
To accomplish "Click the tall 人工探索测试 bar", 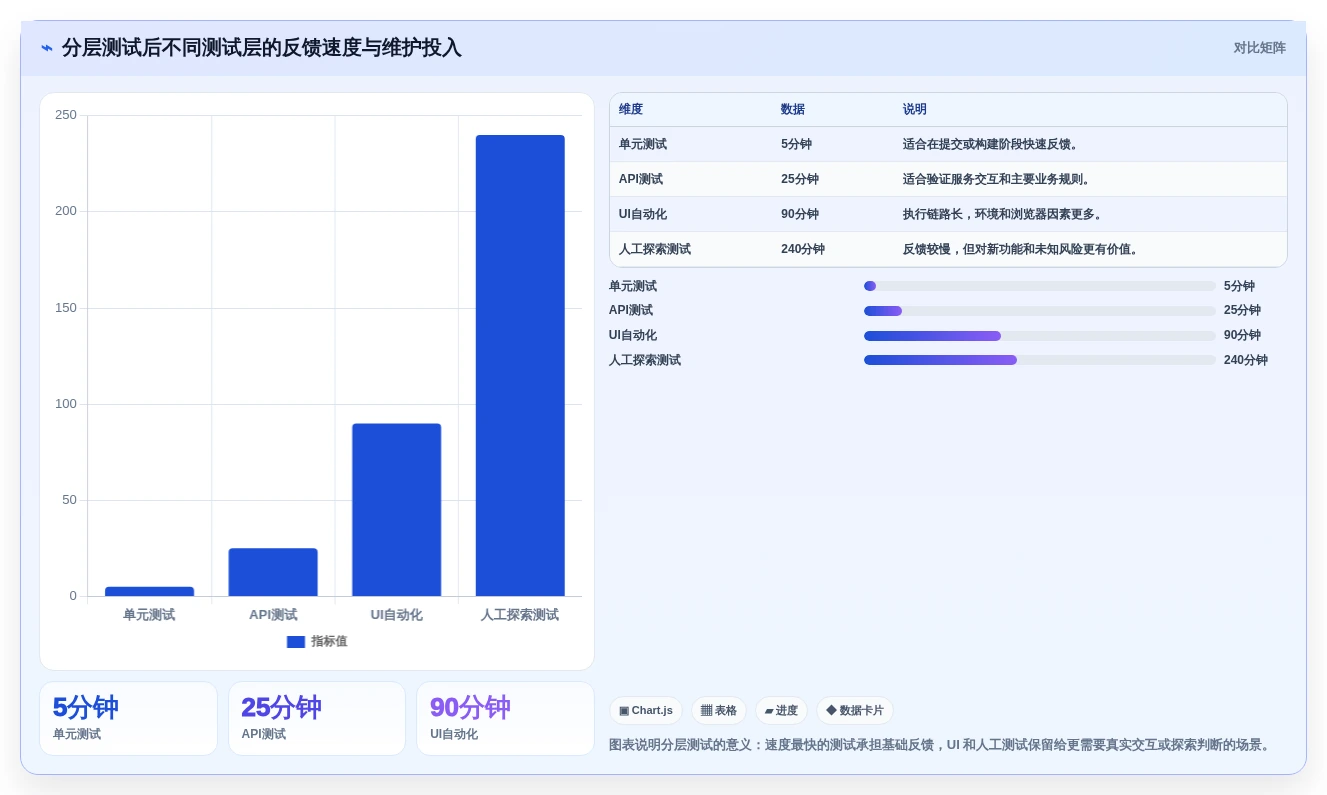I will pyautogui.click(x=520, y=366).
